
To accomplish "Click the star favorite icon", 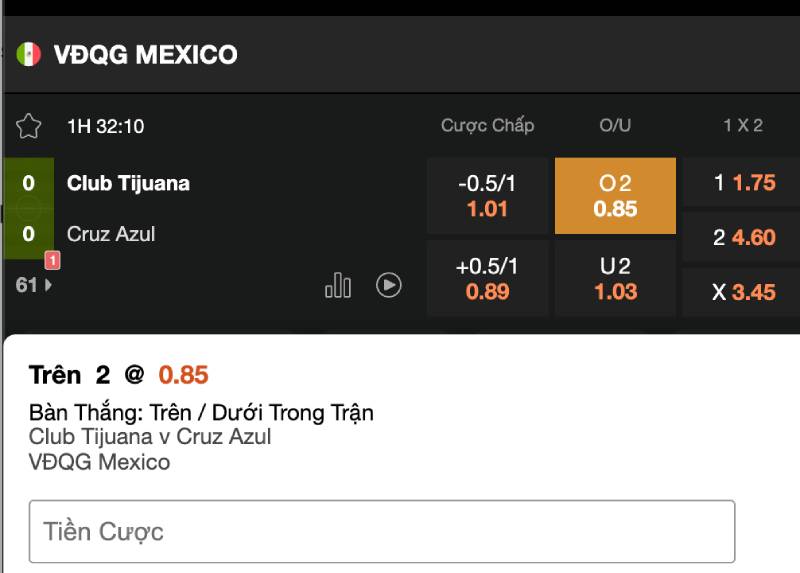I will [29, 126].
